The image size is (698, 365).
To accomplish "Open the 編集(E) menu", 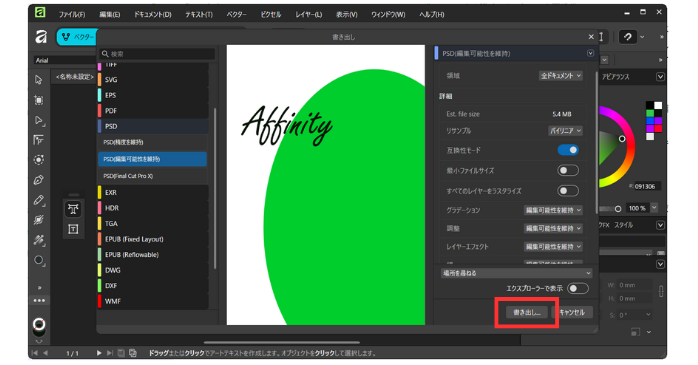I will pos(110,14).
